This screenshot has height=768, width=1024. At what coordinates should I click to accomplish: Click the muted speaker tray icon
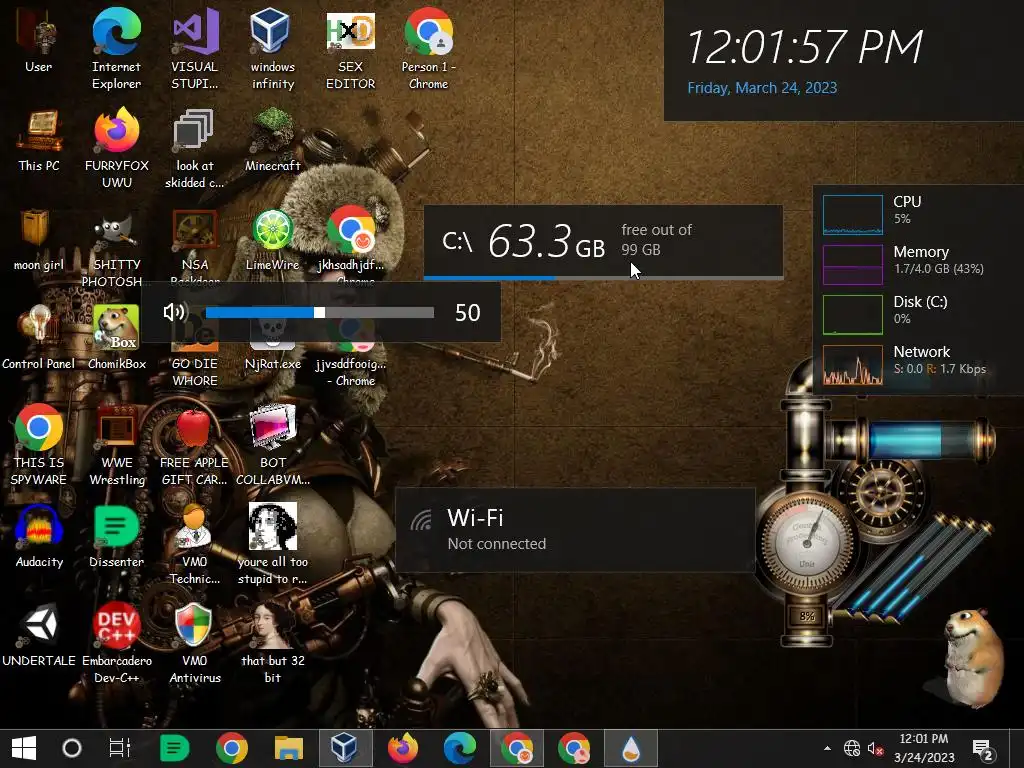875,748
